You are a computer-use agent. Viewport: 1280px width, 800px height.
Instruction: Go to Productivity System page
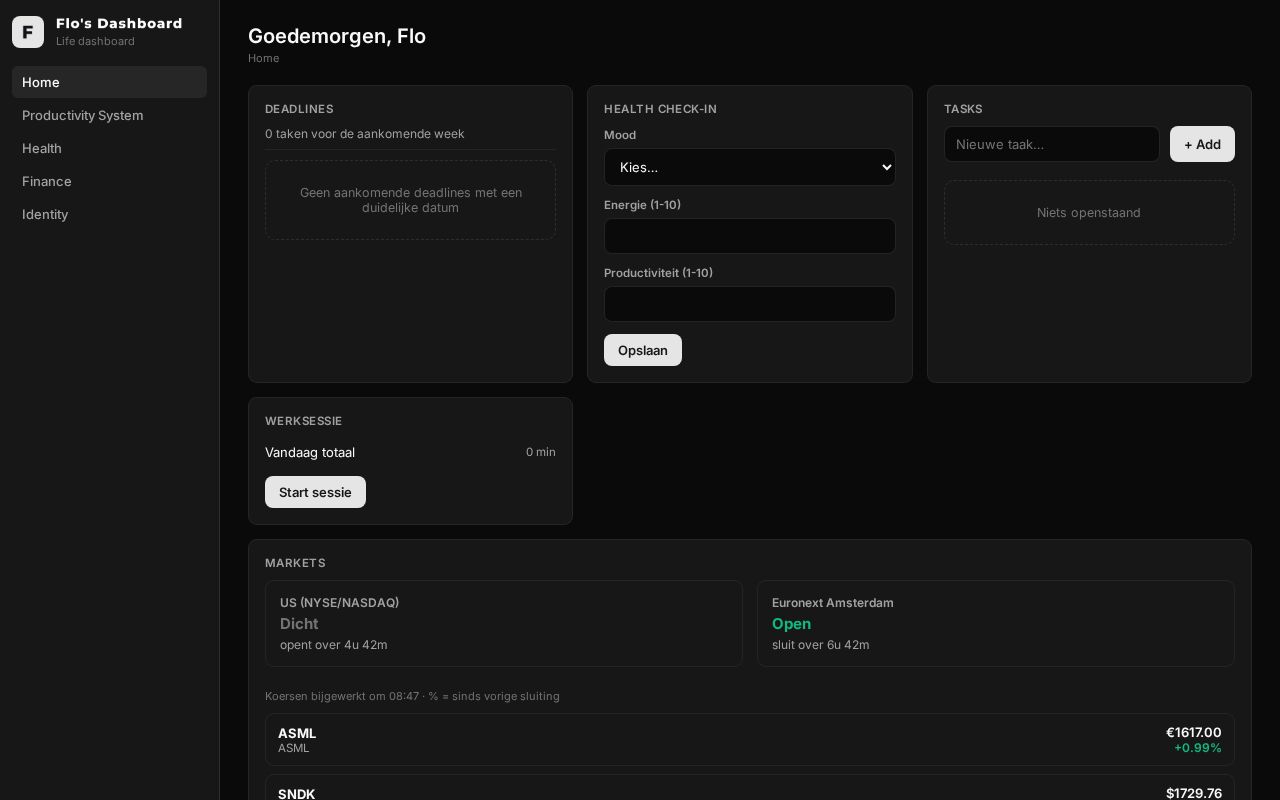(109, 115)
